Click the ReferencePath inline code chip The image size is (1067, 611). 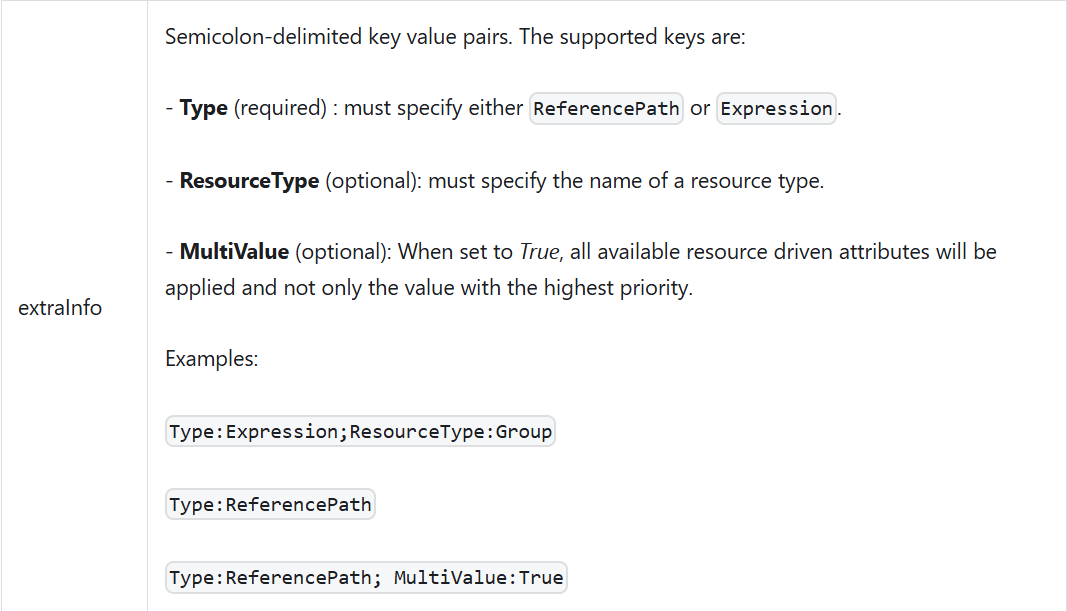pyautogui.click(x=606, y=108)
